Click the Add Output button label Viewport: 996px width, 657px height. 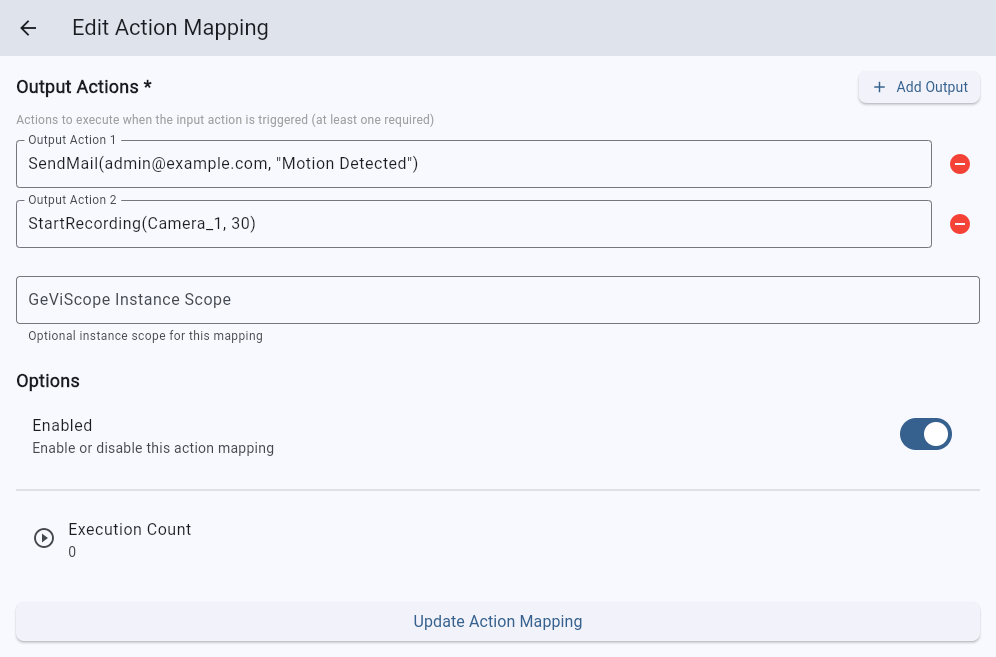(x=931, y=87)
